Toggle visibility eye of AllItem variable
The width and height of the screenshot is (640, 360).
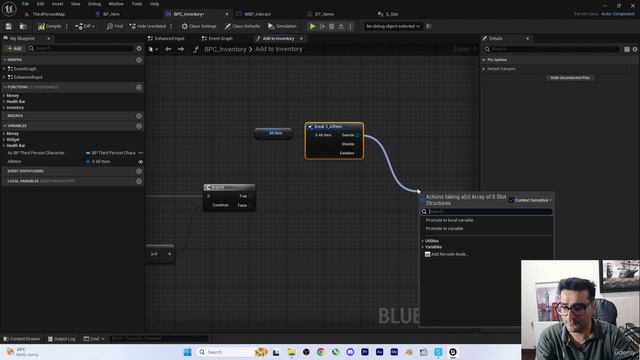coord(140,162)
